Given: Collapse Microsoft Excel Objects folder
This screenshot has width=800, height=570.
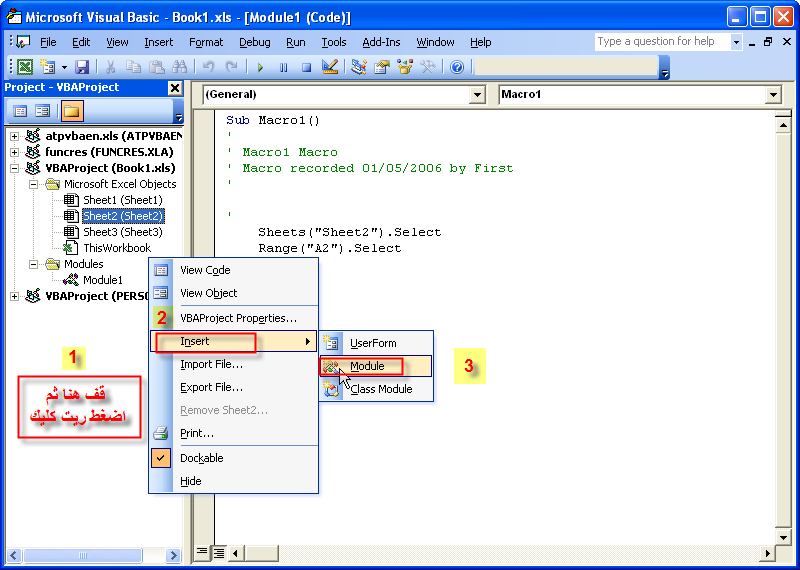Looking at the screenshot, I should 33,184.
